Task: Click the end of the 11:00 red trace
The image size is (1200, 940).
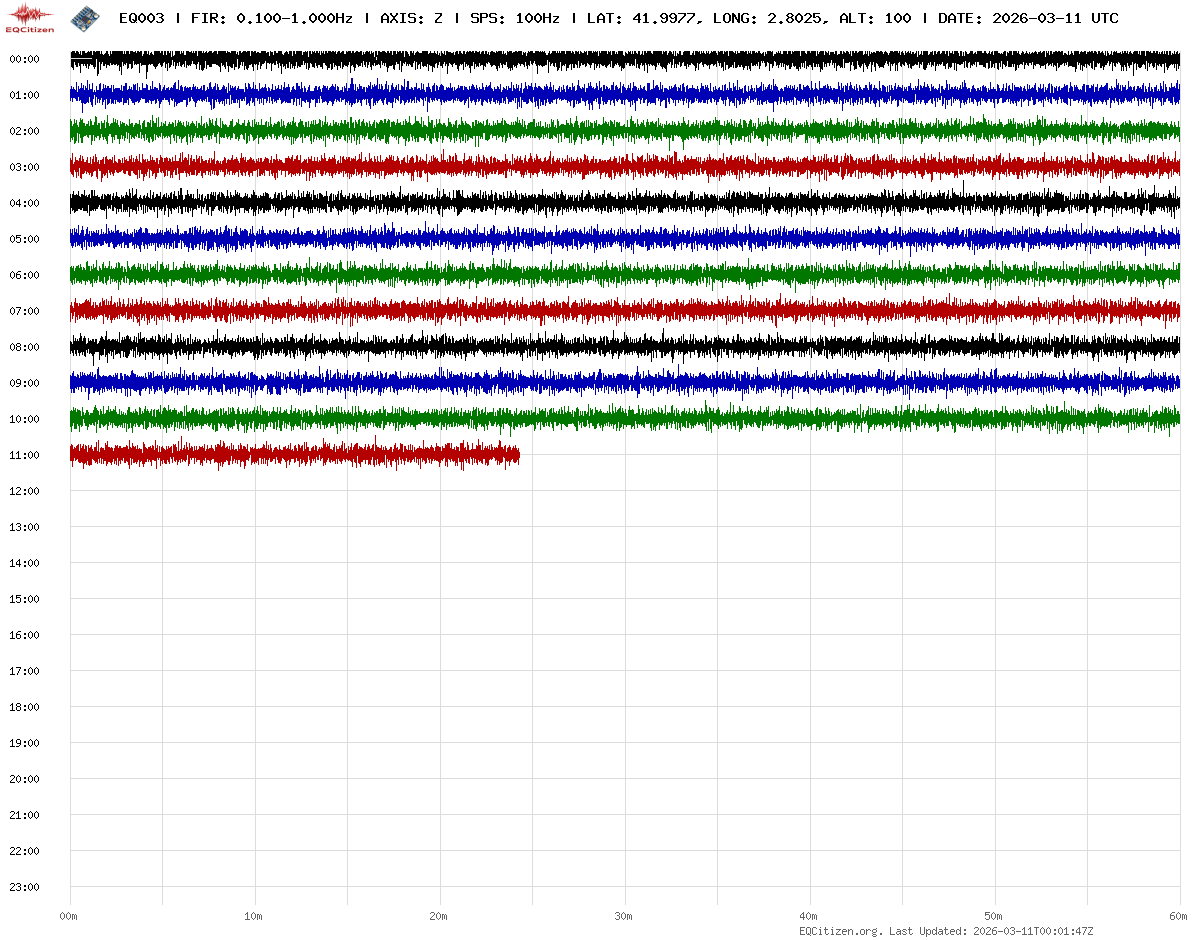Action: (517, 455)
